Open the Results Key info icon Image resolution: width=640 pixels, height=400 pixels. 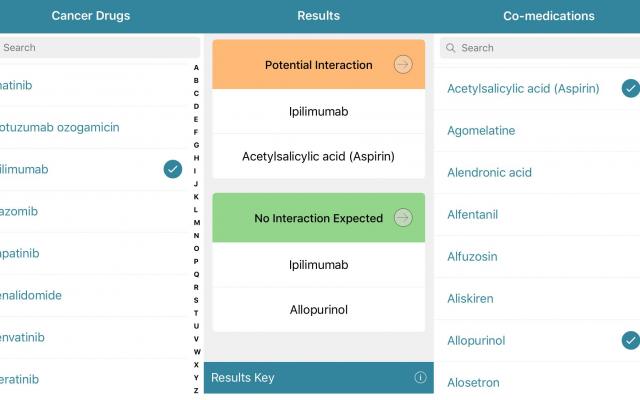coord(420,378)
